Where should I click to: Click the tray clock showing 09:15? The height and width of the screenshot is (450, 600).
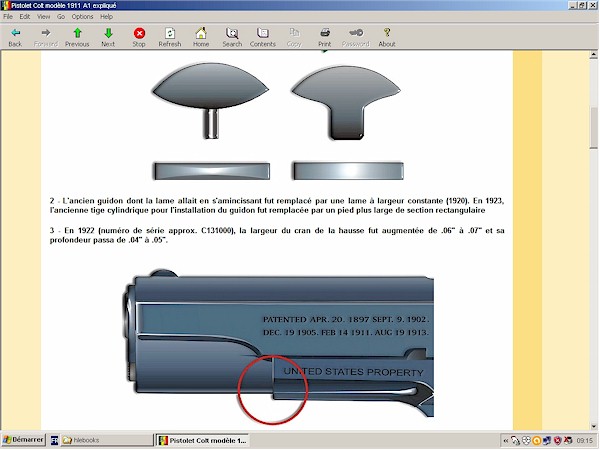(x=584, y=441)
